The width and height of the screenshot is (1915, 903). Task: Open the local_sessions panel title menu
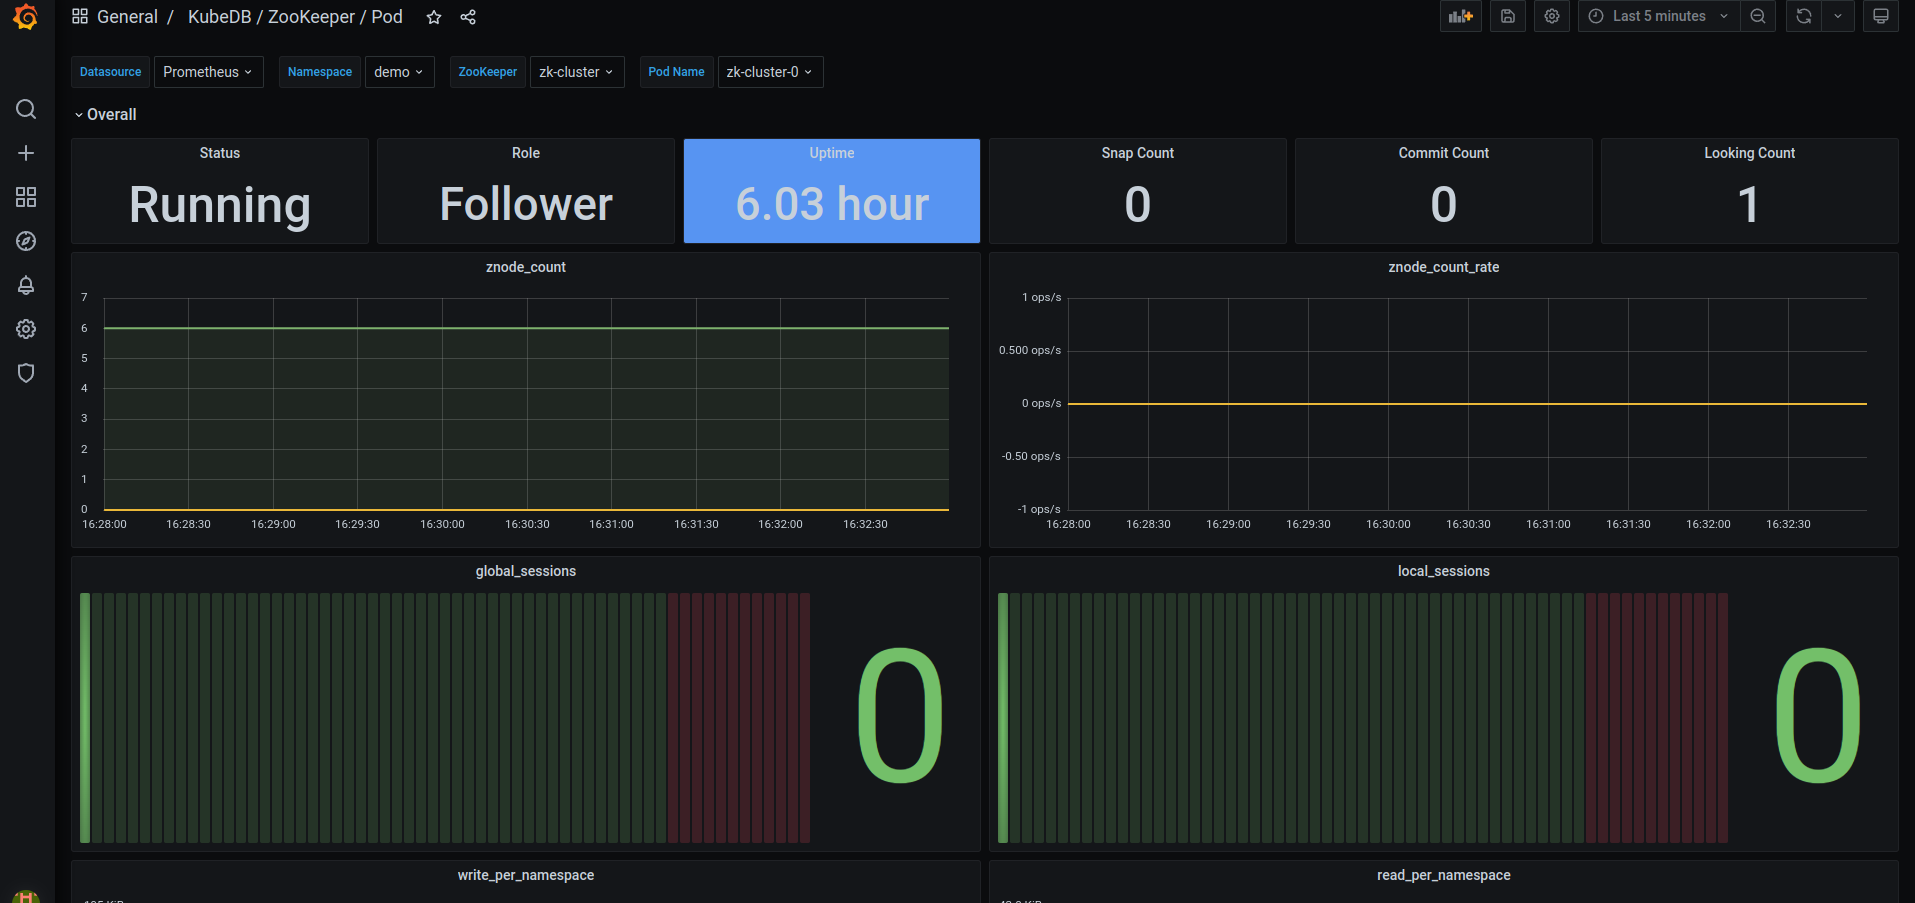(1444, 571)
